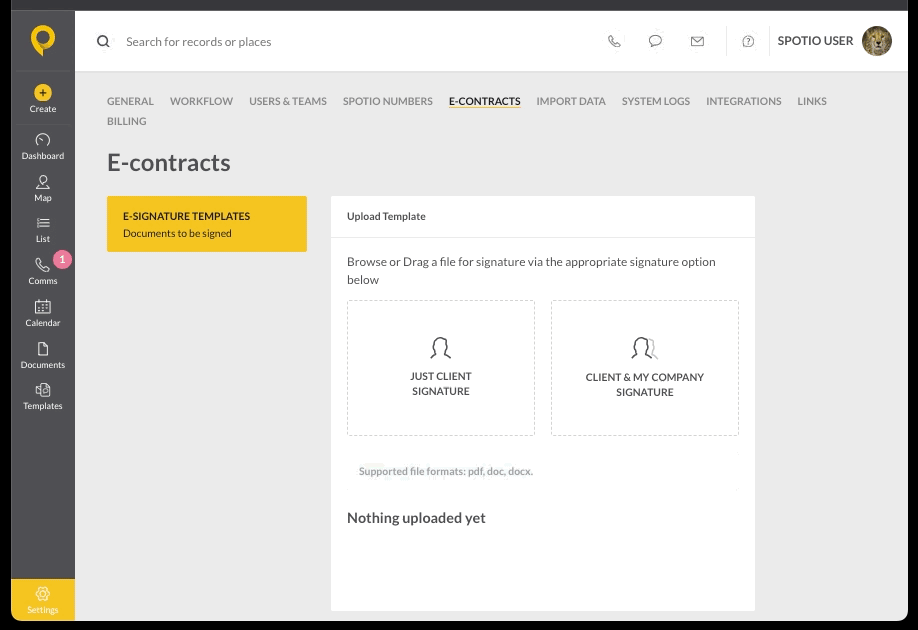Select the Client & My Company Signature option
Viewport: 918px width, 630px height.
[644, 367]
